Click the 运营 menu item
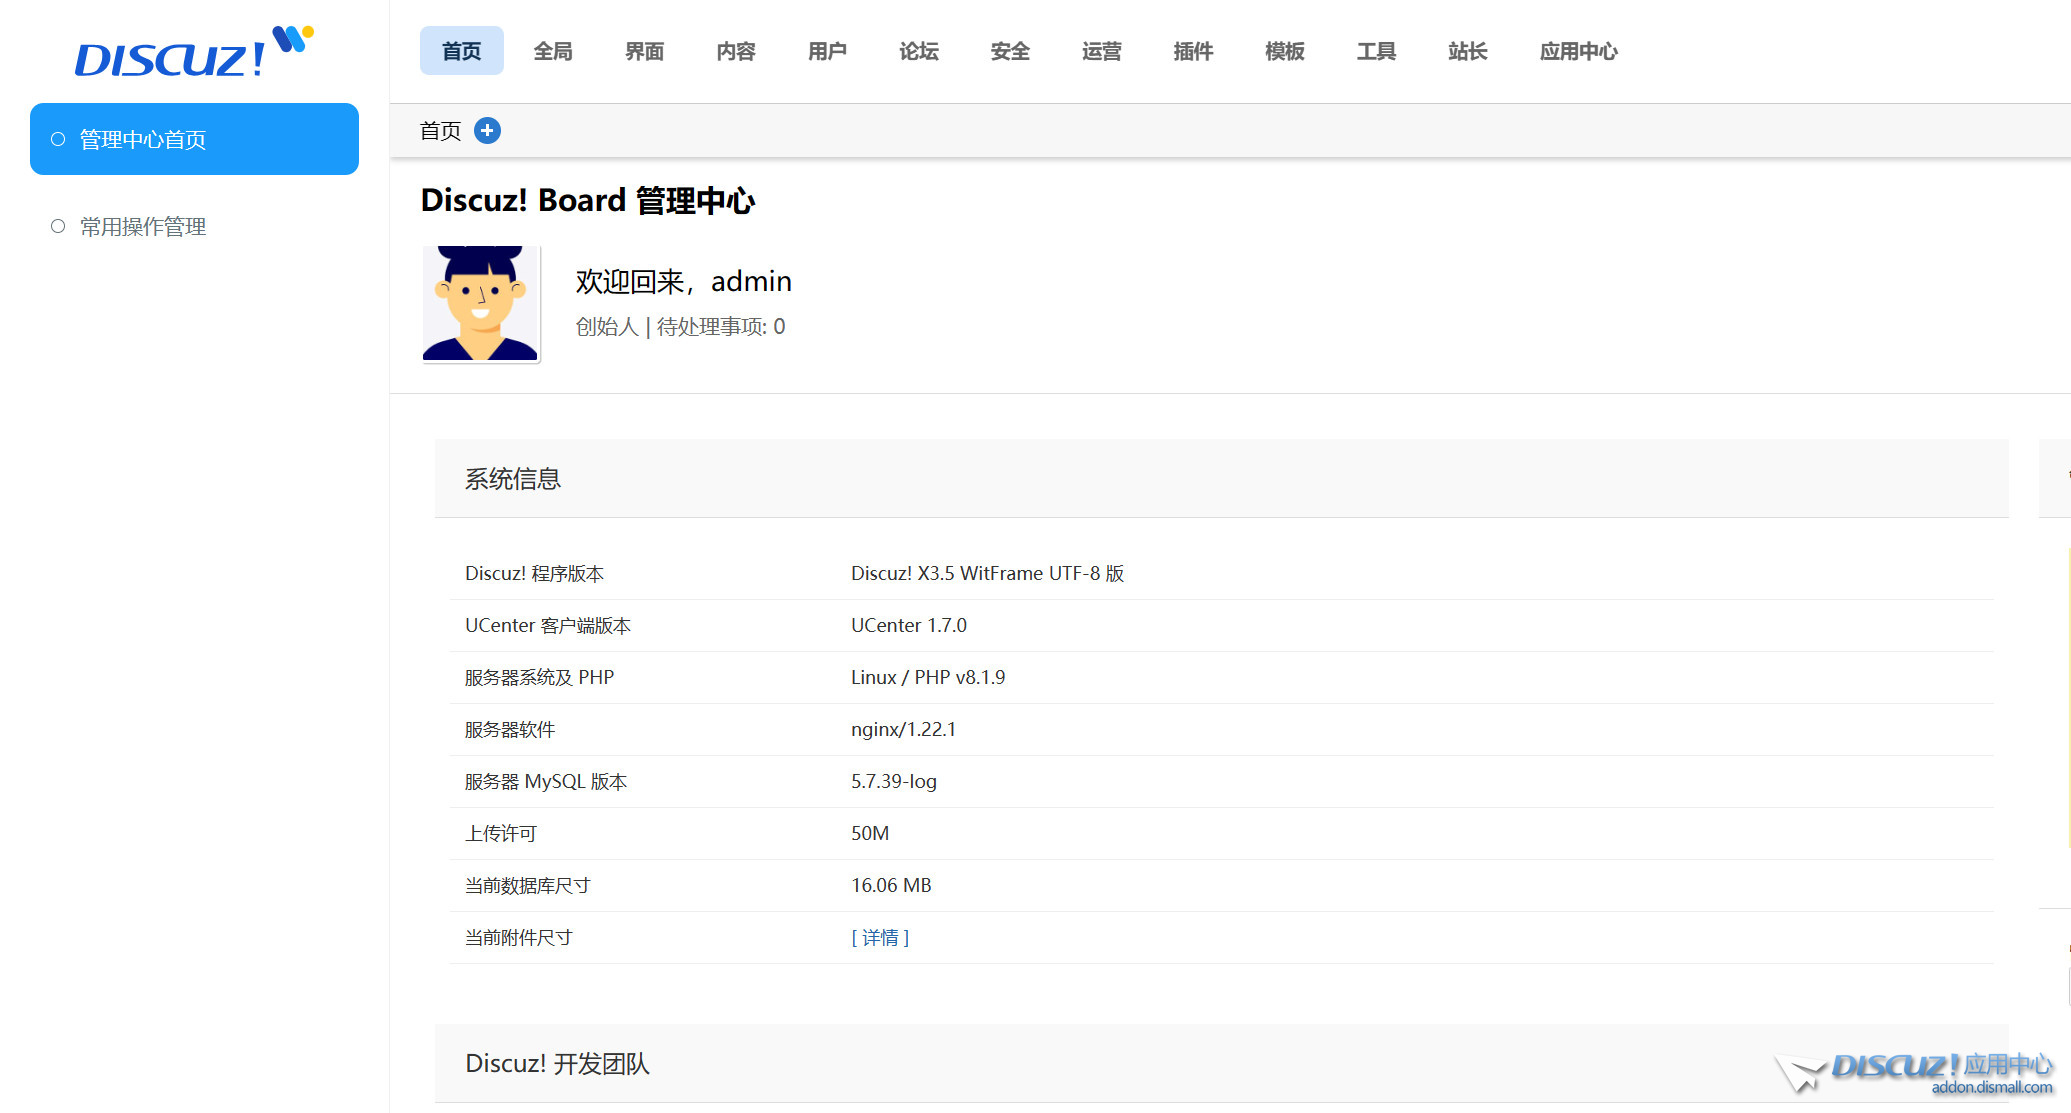 [x=1102, y=51]
